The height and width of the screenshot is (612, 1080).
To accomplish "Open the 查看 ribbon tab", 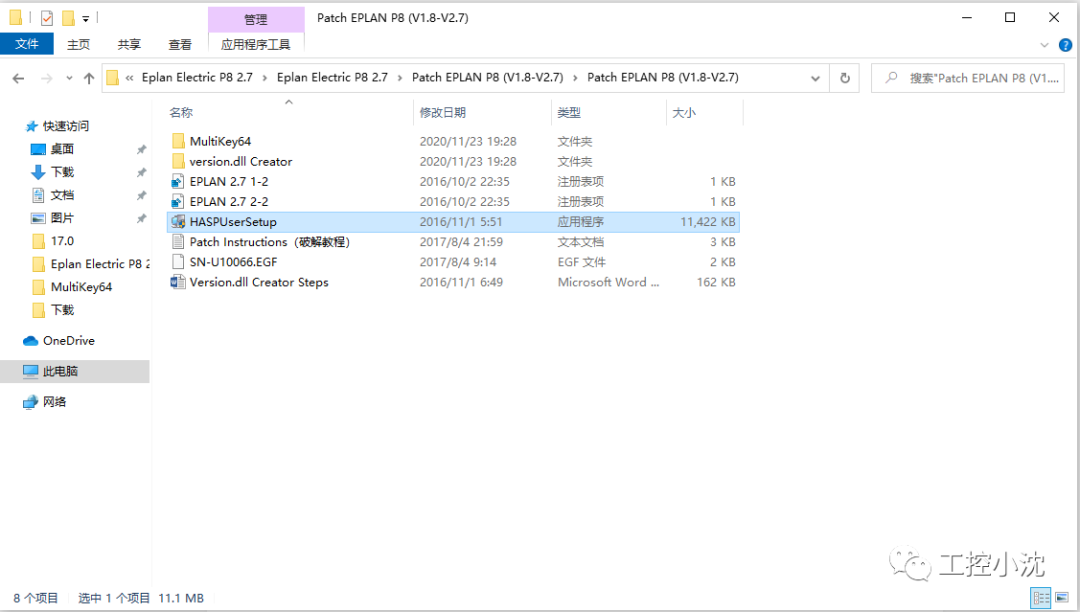I will tap(180, 44).
